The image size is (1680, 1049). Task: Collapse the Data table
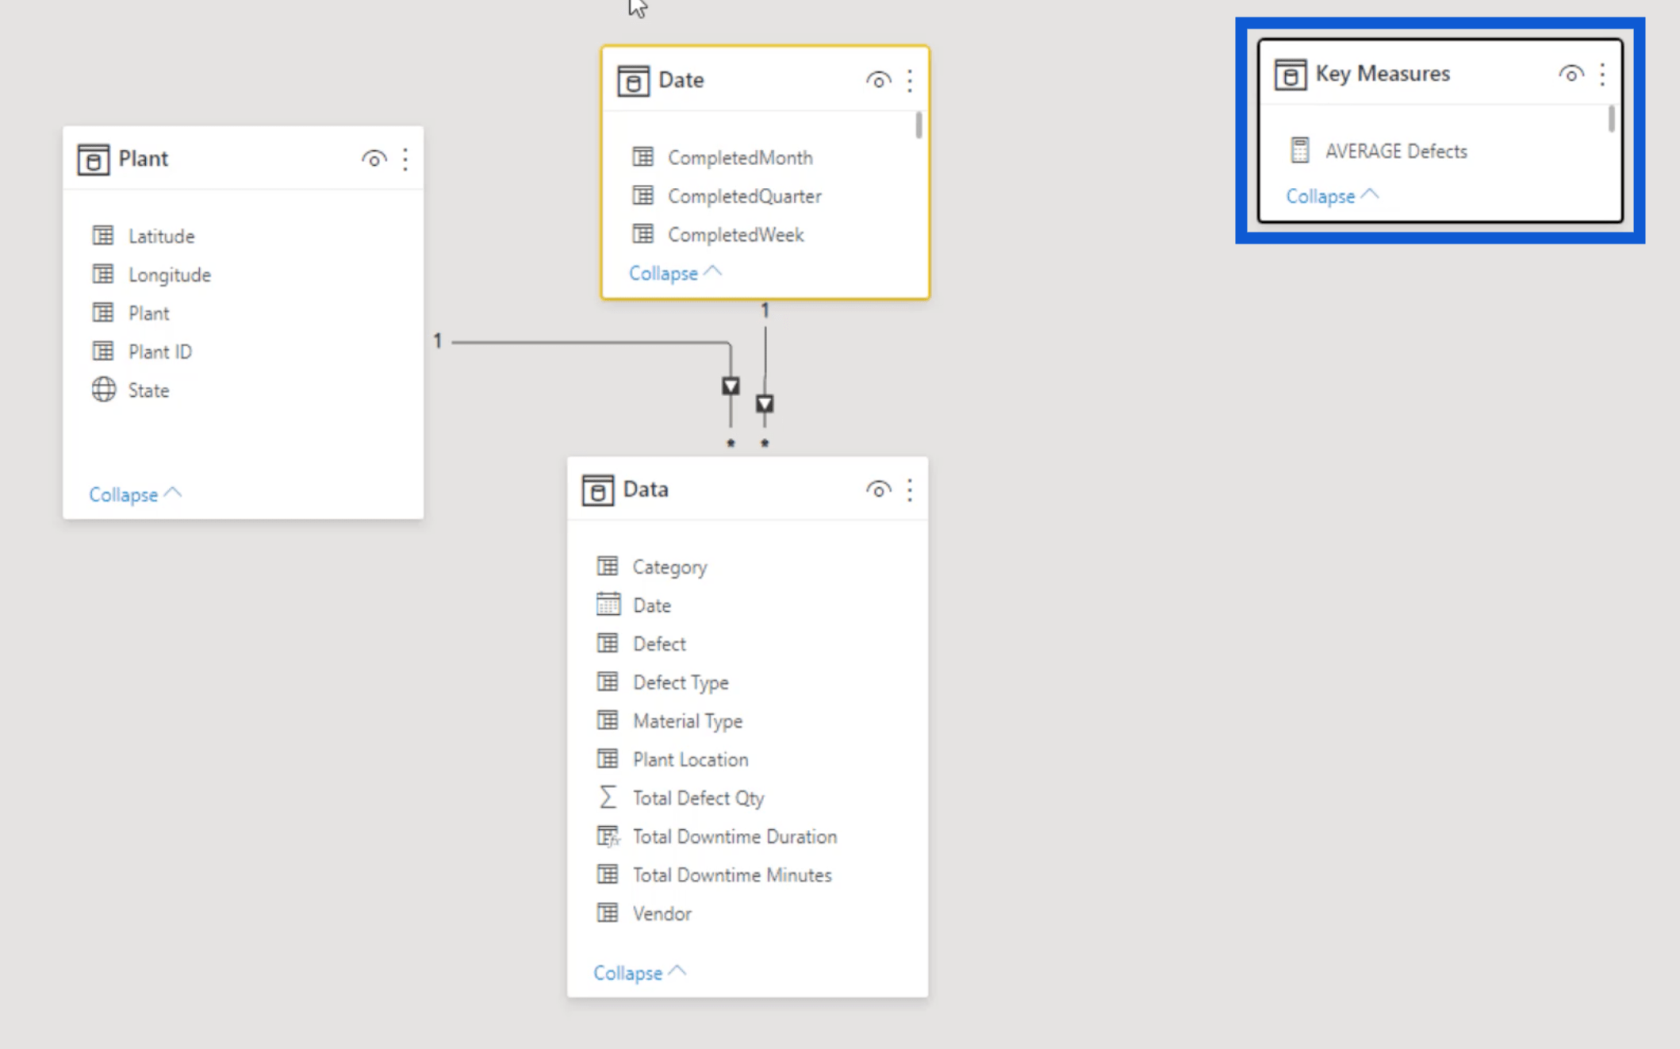[640, 973]
